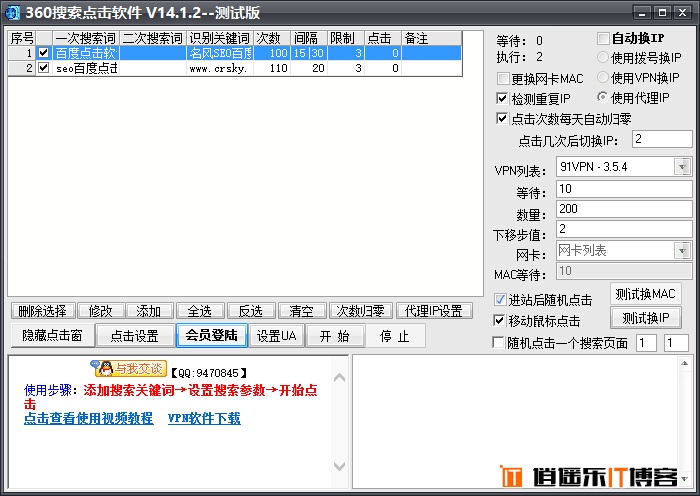
Task: Open 点击查看使用视频教程 link
Action: (88, 418)
